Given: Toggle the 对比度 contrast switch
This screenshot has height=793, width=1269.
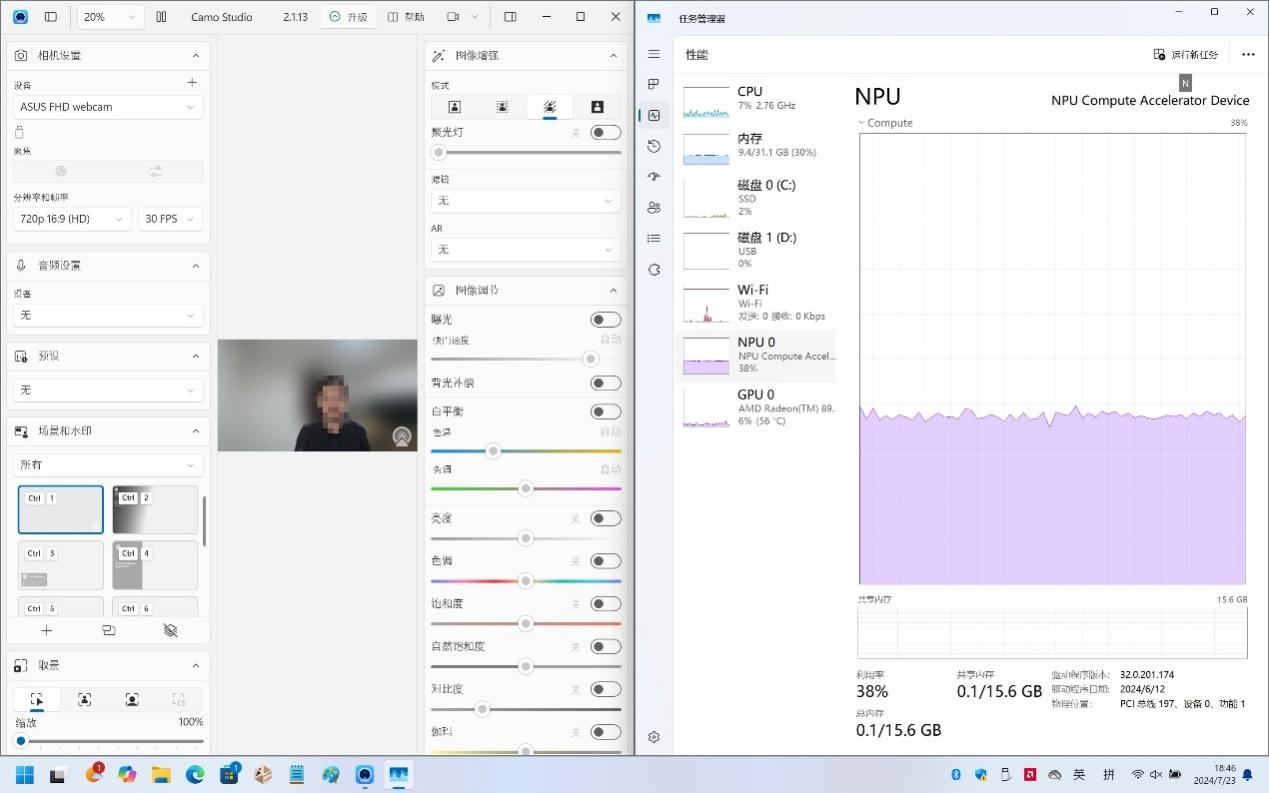Looking at the screenshot, I should coord(605,689).
